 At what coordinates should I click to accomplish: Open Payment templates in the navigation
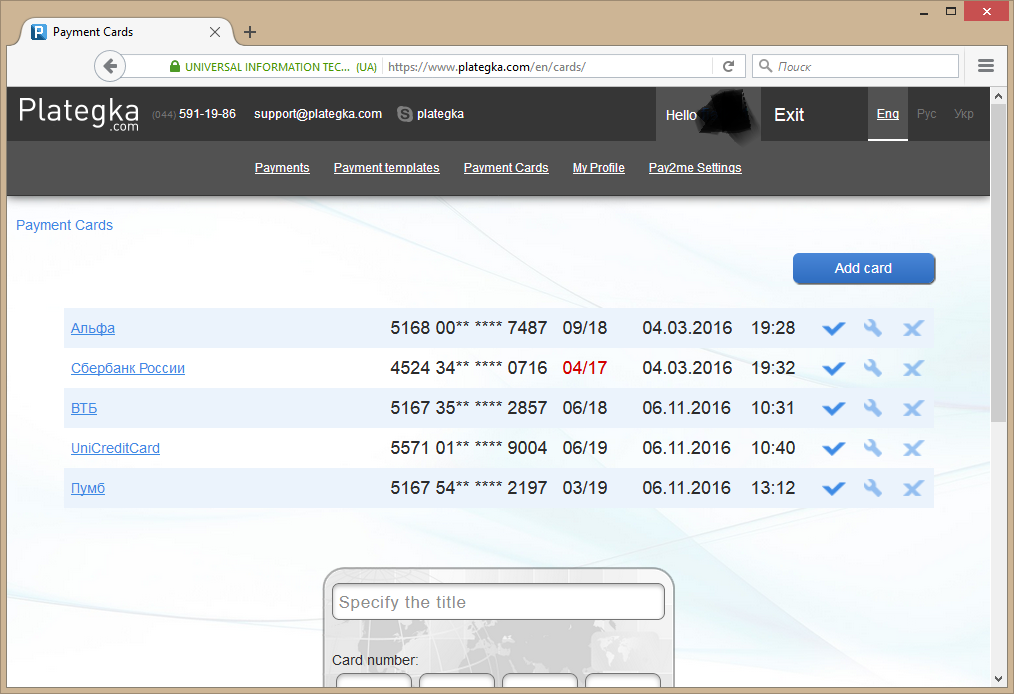(387, 168)
